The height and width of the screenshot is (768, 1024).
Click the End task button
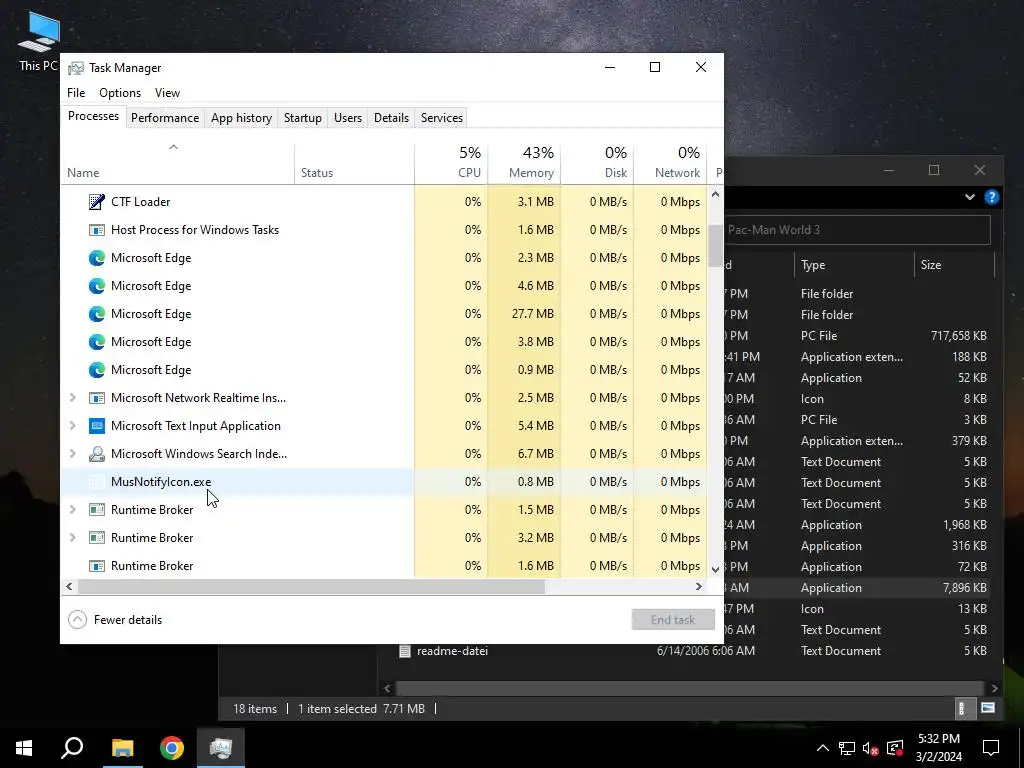pyautogui.click(x=673, y=620)
